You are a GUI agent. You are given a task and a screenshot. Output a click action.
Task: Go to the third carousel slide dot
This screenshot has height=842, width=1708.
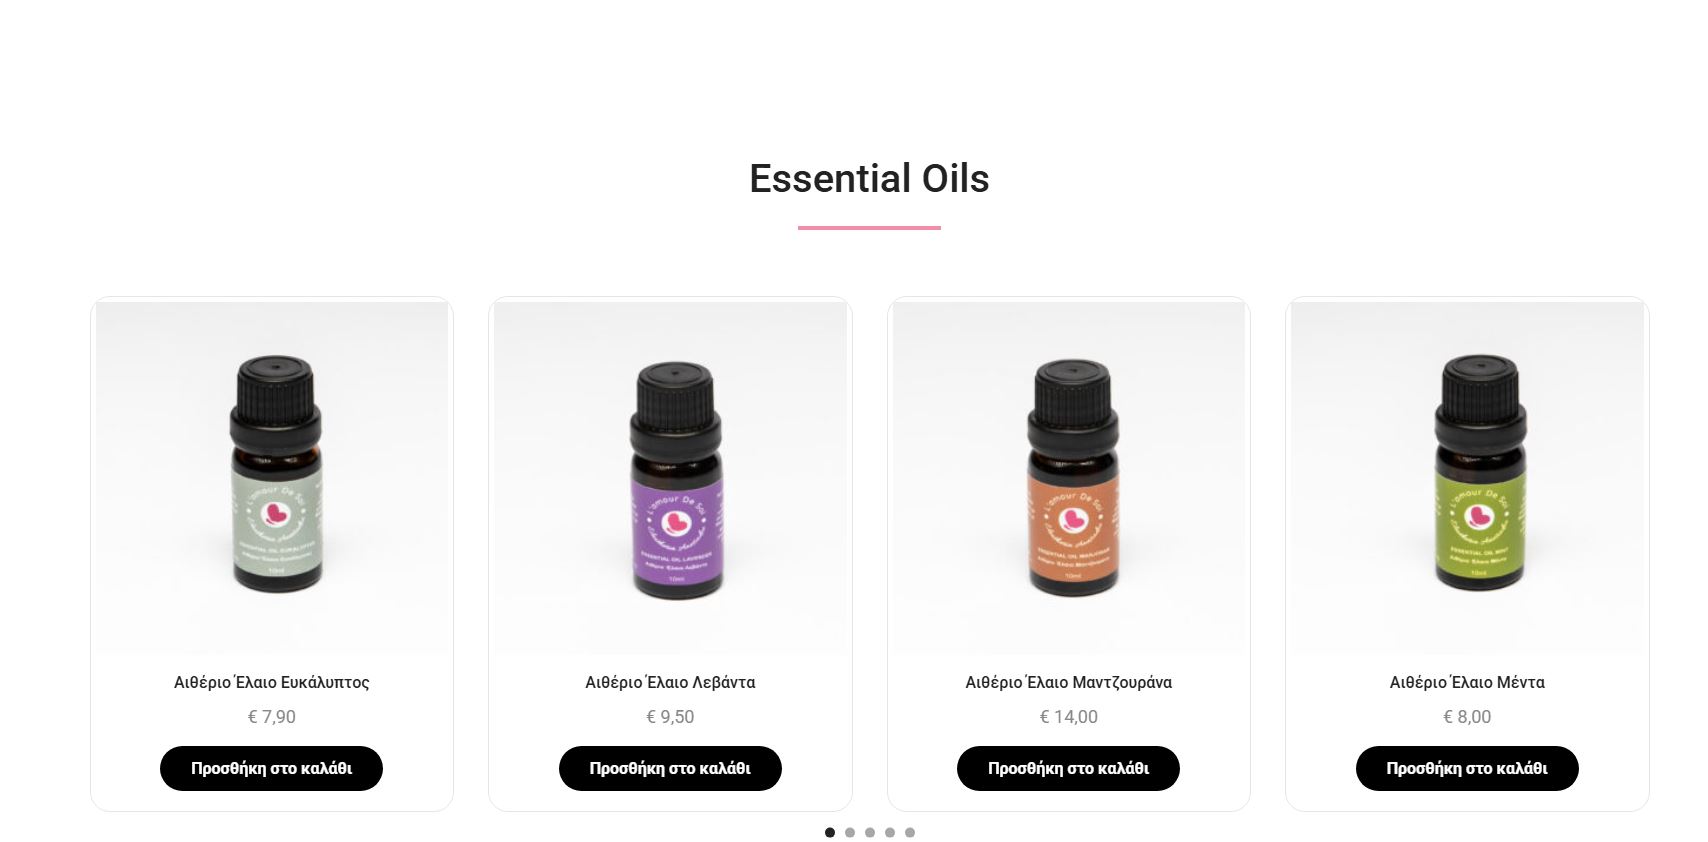(x=870, y=832)
